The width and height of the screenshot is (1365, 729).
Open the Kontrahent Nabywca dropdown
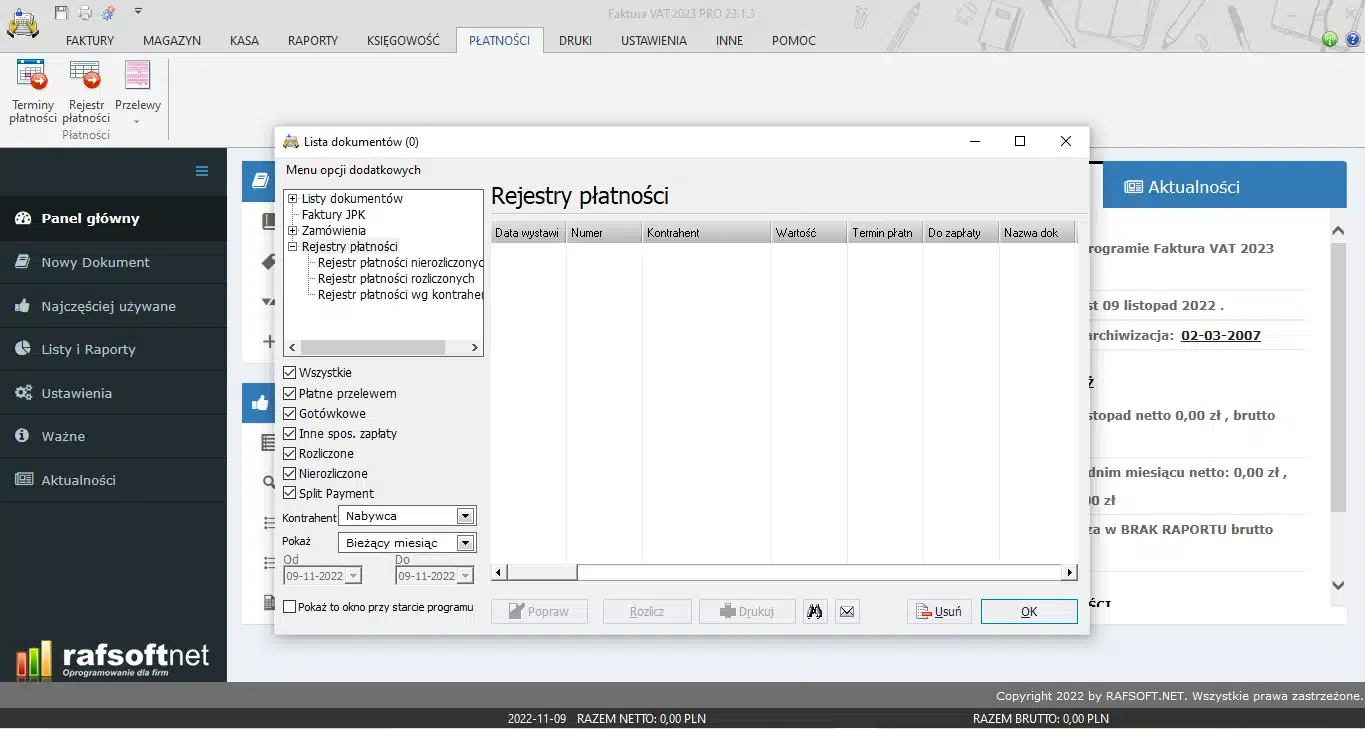tap(464, 515)
